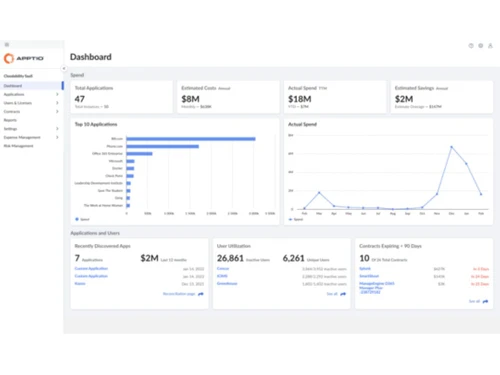This screenshot has height=375, width=500.
Task: Click the Actual Spend value $18M
Action: point(300,99)
